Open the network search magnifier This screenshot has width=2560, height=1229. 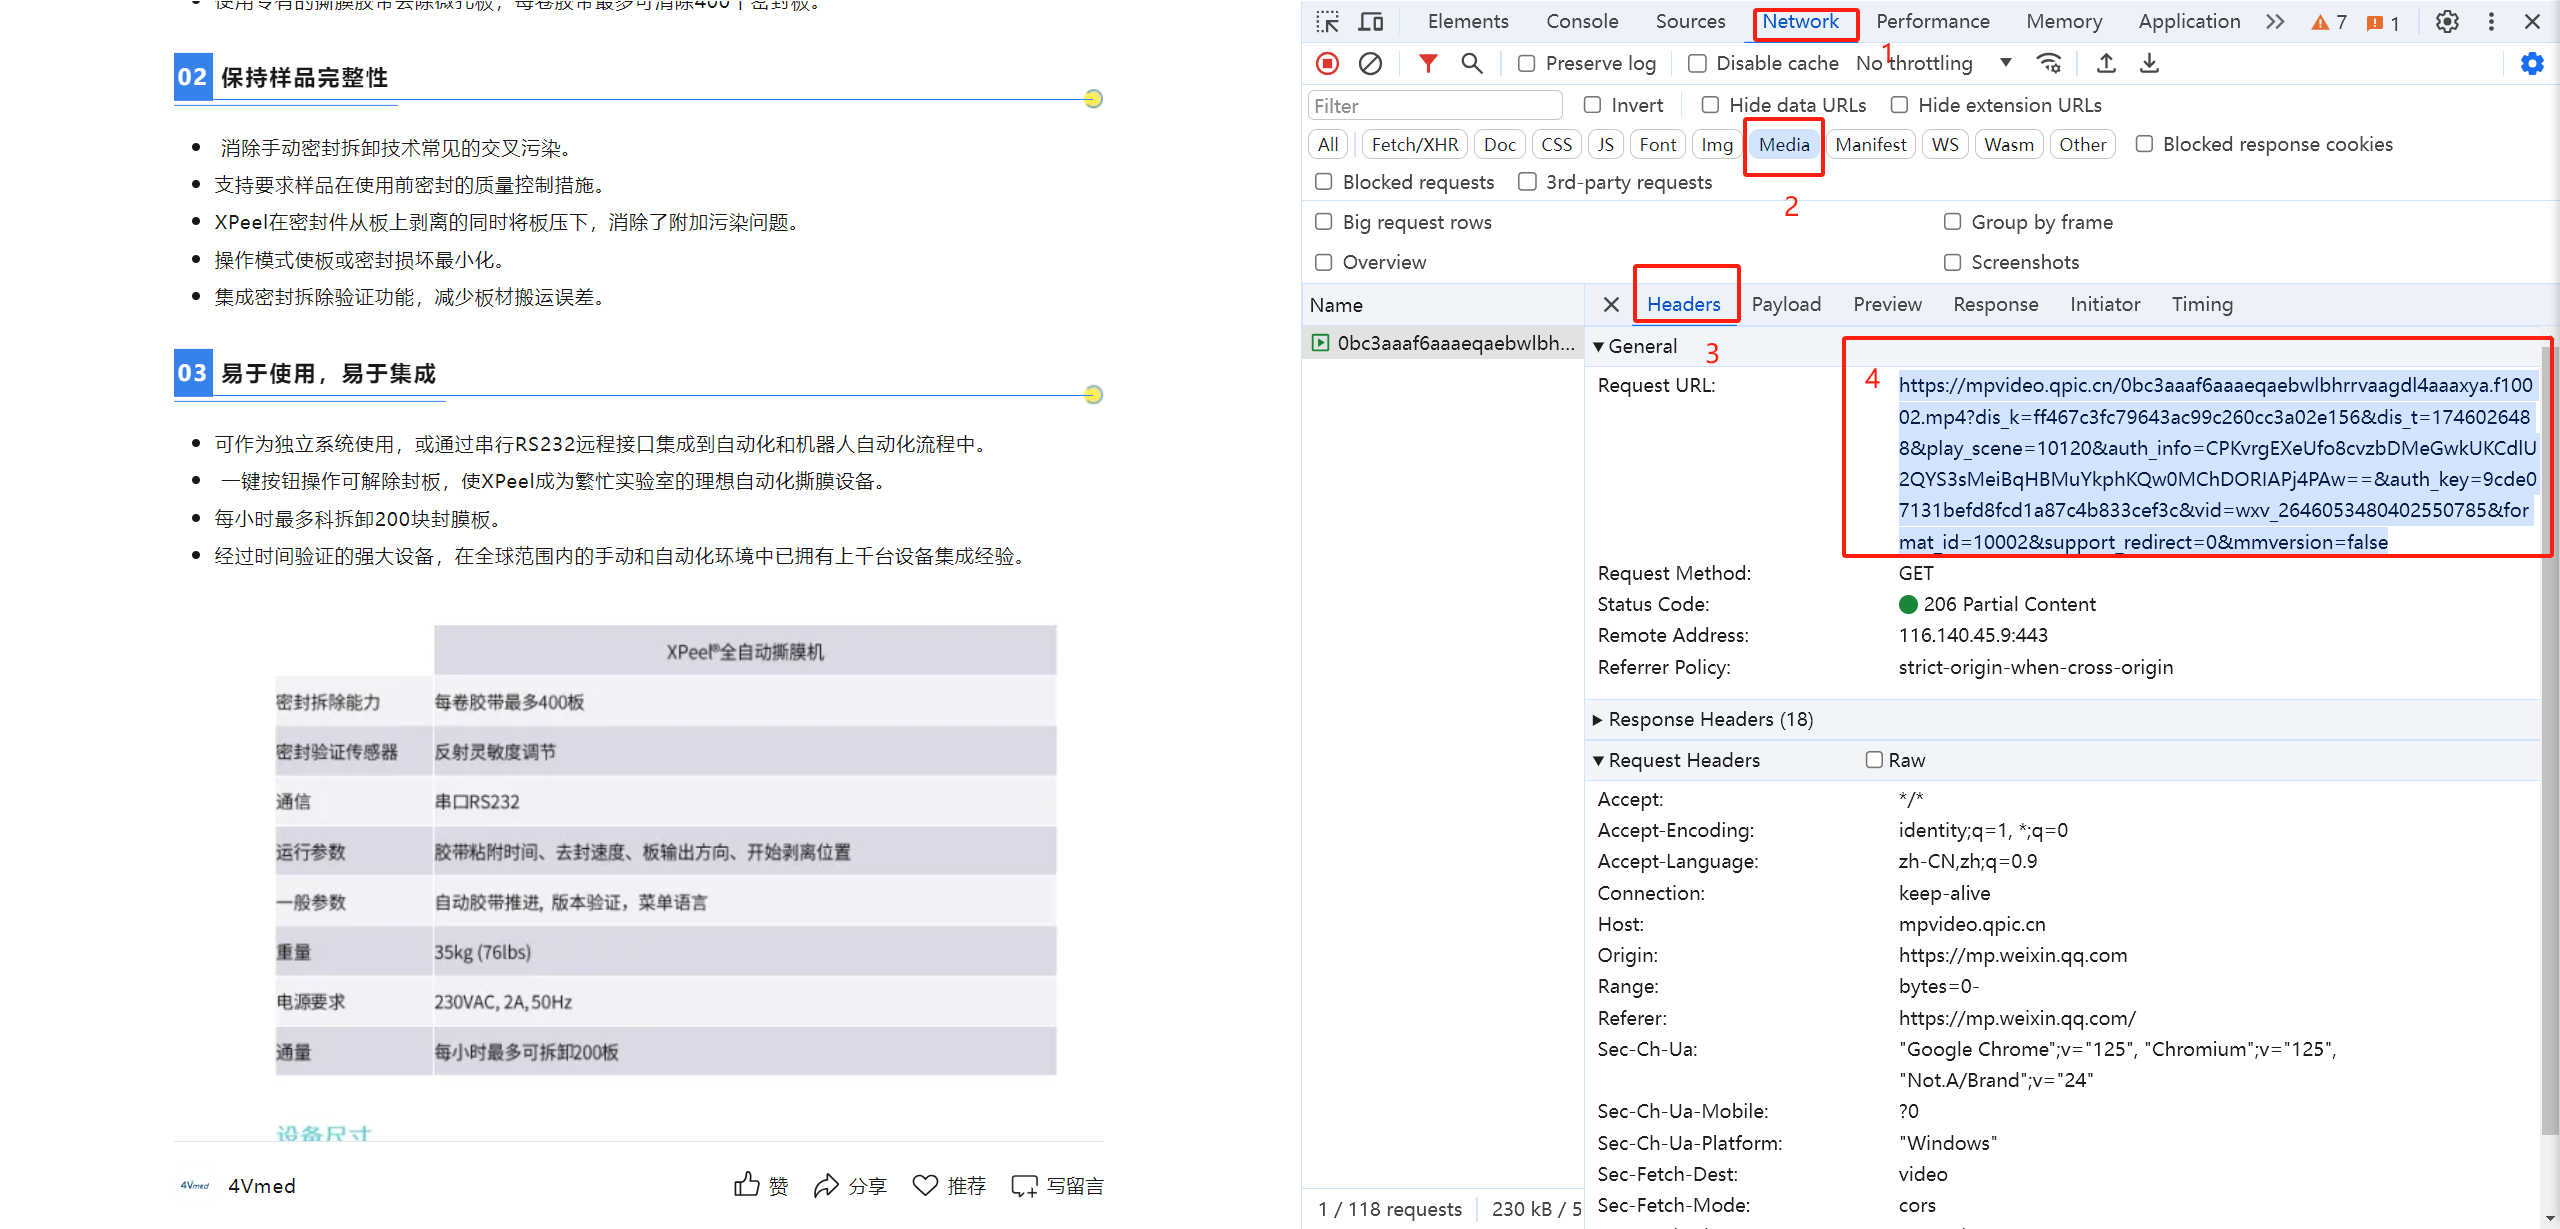click(x=1471, y=64)
